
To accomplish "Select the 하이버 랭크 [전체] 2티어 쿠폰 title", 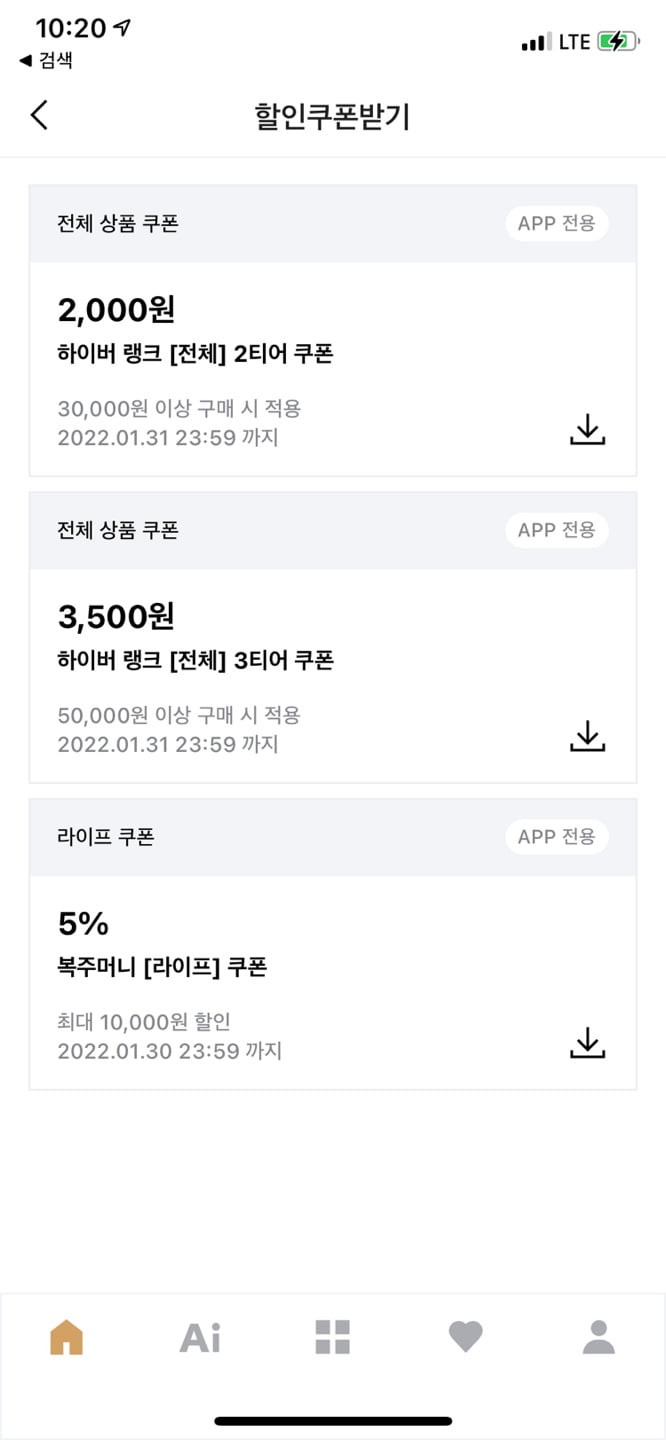I will 195,353.
